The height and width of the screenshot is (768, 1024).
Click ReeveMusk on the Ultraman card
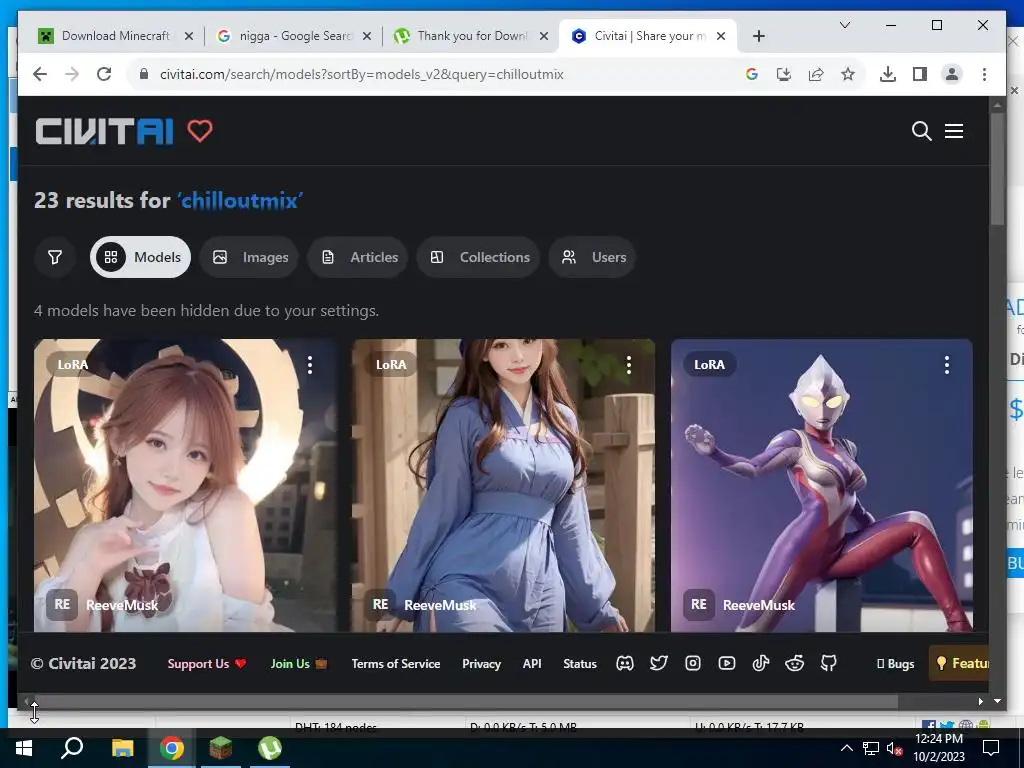pyautogui.click(x=759, y=605)
